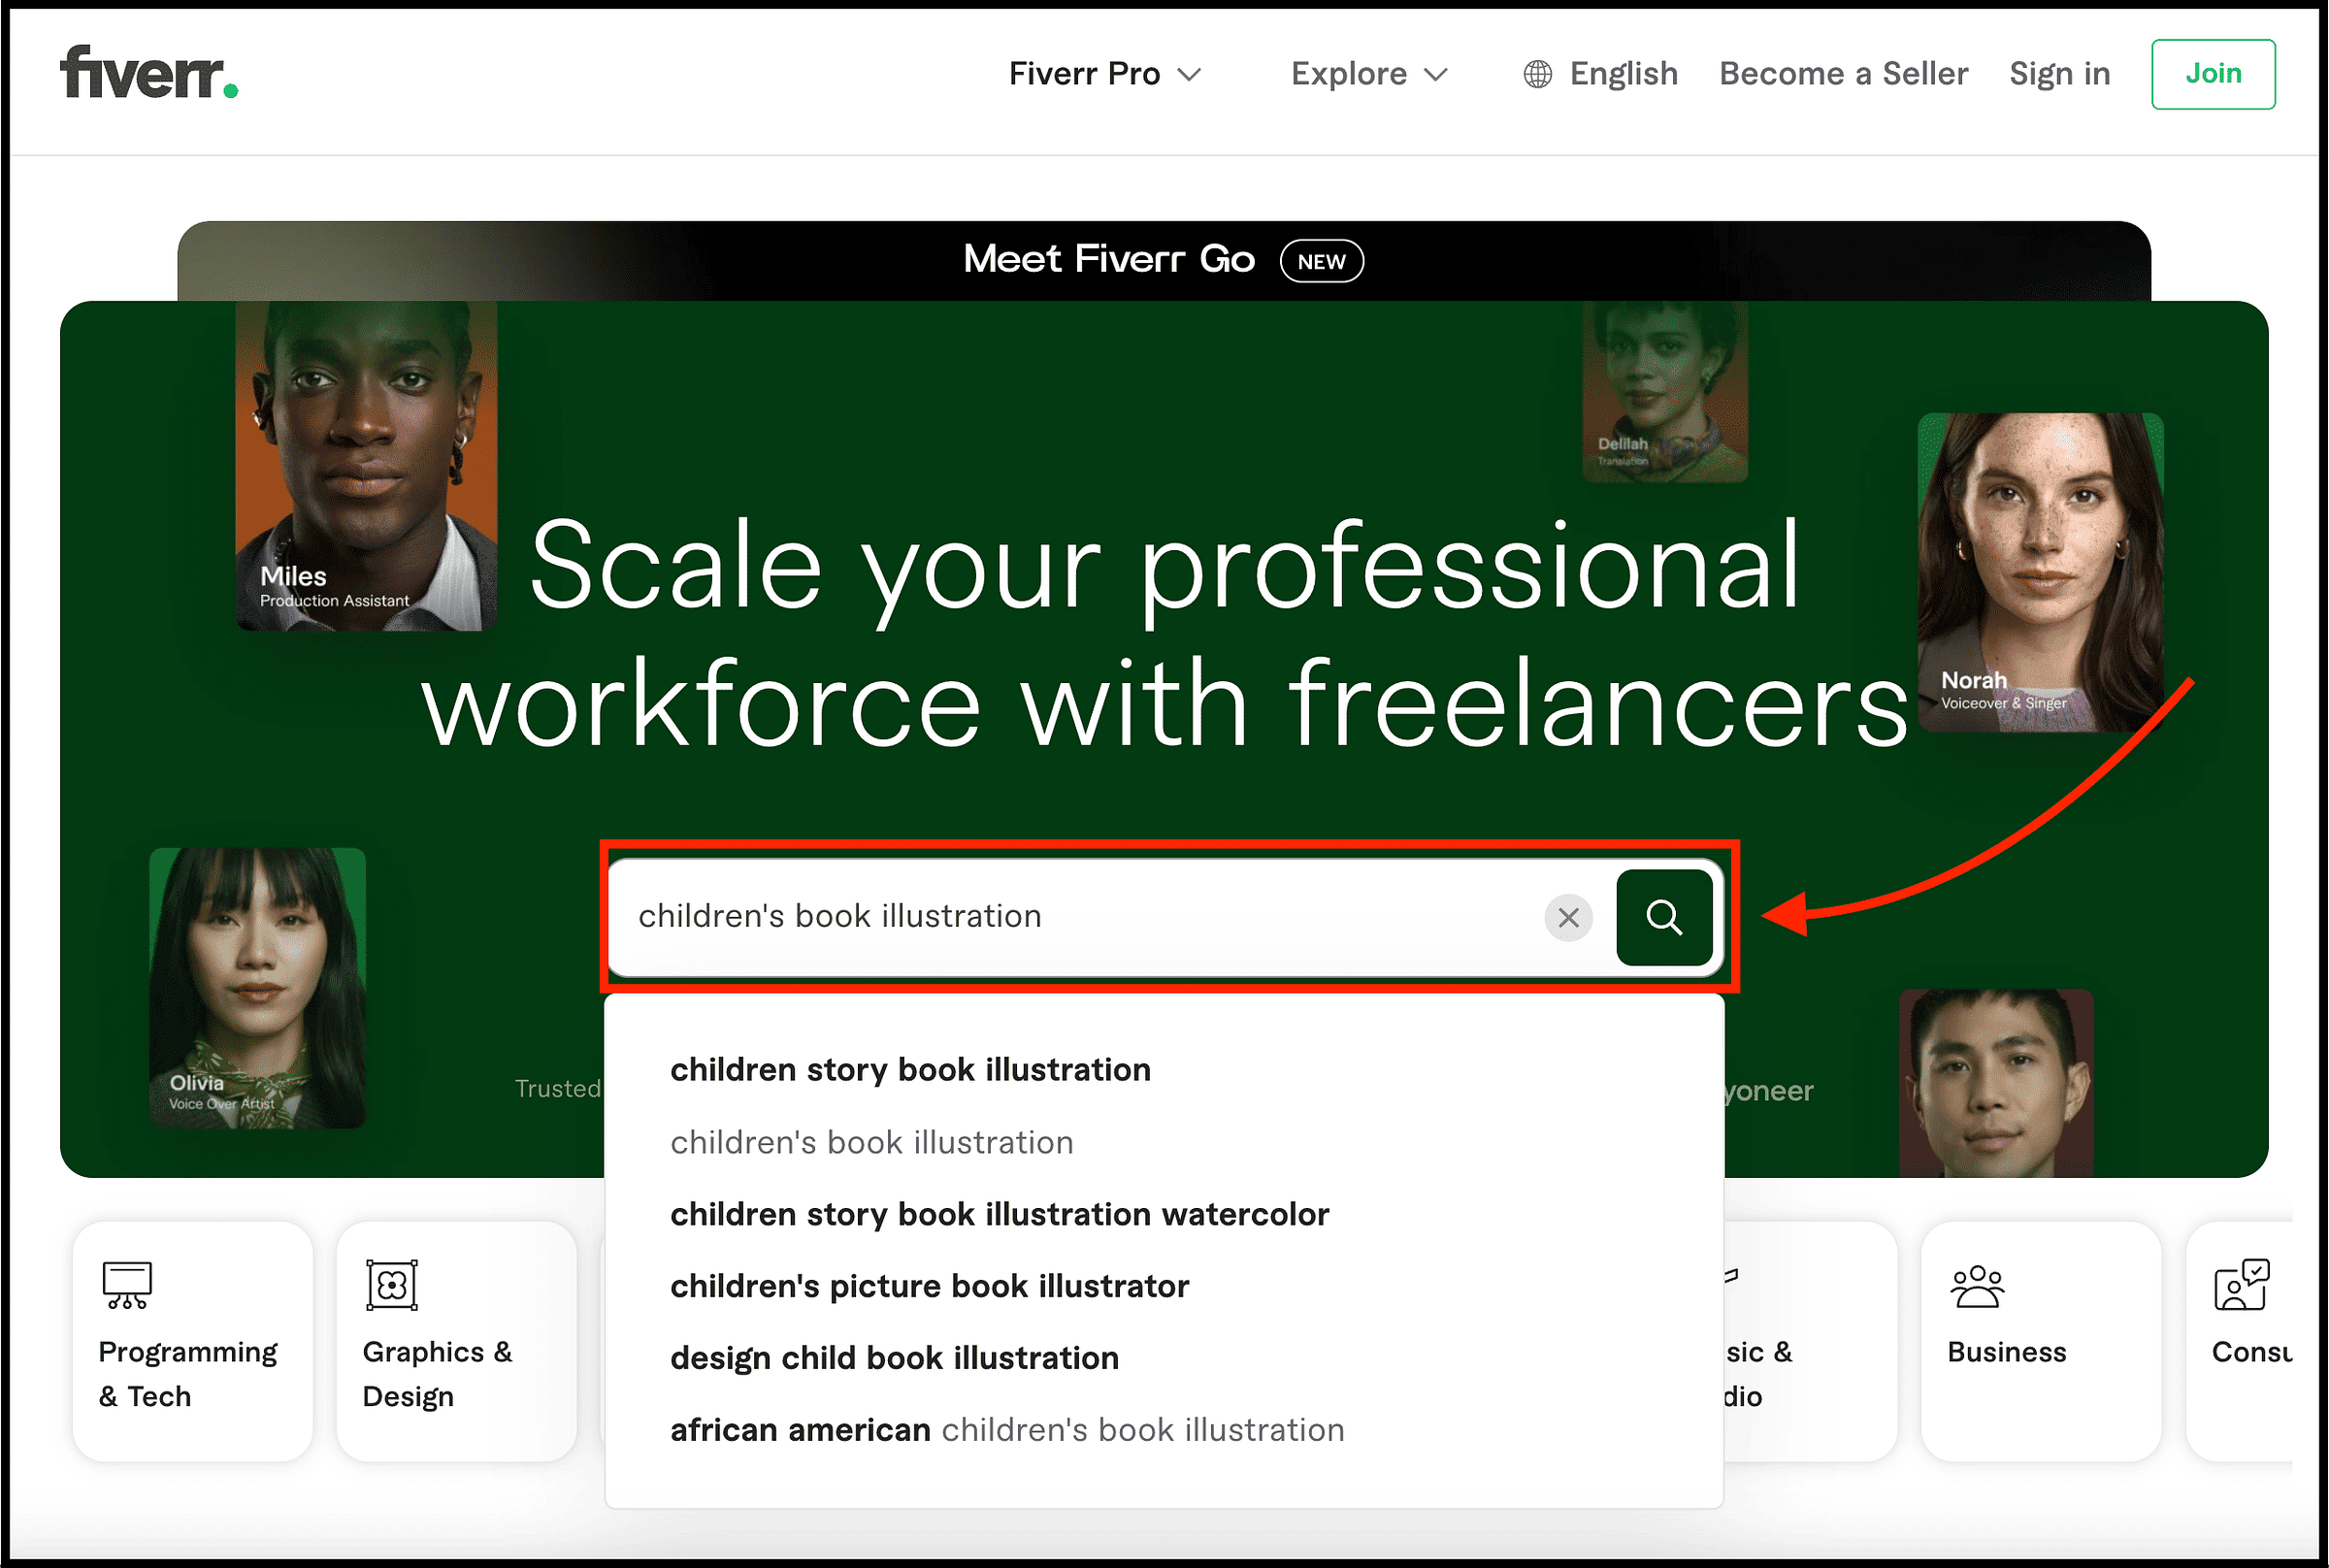The image size is (2329, 1568).
Task: Select suggestion children story book illustration
Action: [x=910, y=1070]
